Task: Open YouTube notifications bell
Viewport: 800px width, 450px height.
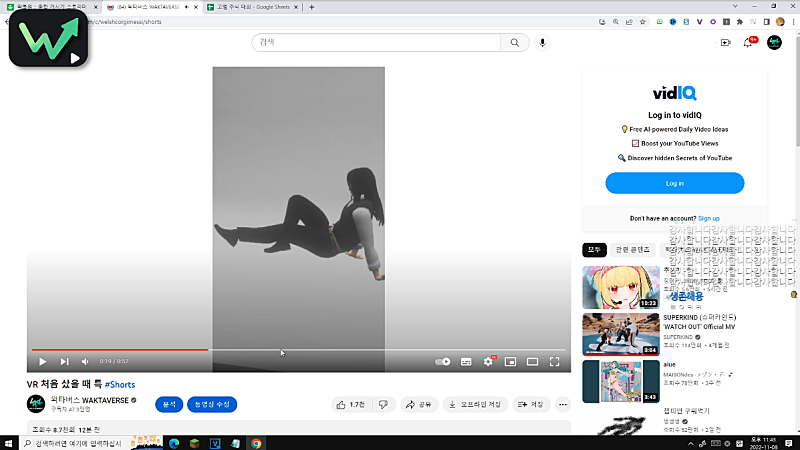Action: coord(748,42)
